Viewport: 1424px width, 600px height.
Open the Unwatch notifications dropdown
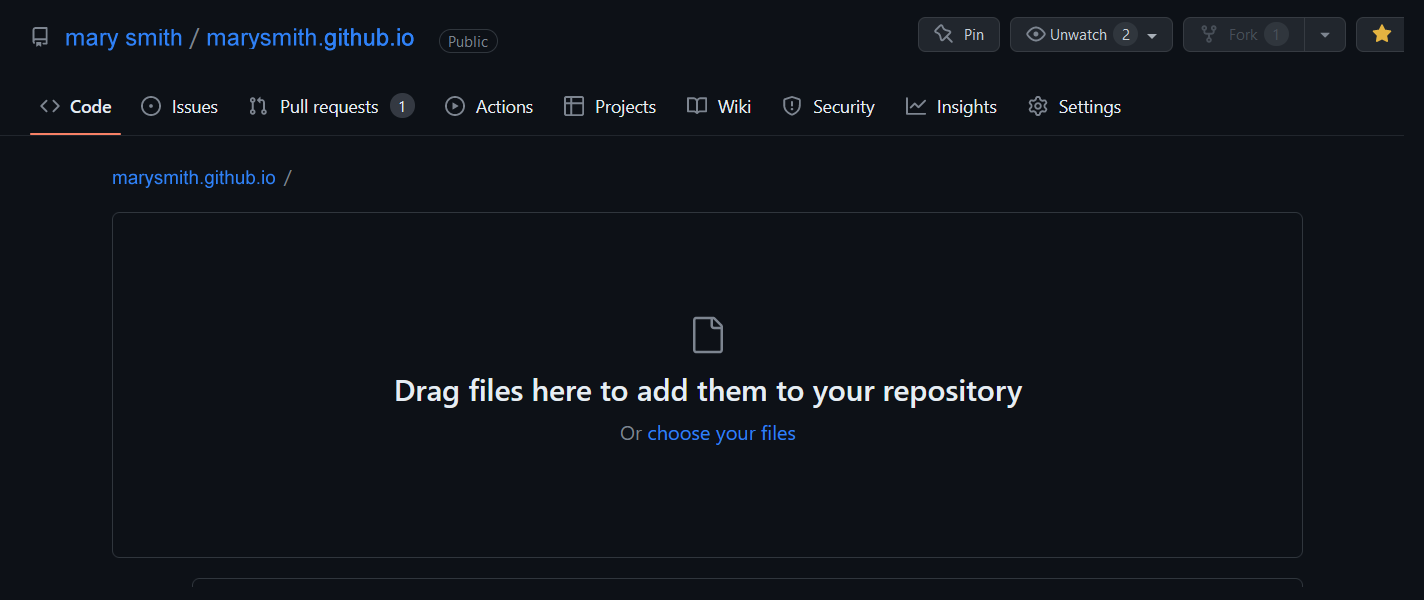(x=1091, y=35)
